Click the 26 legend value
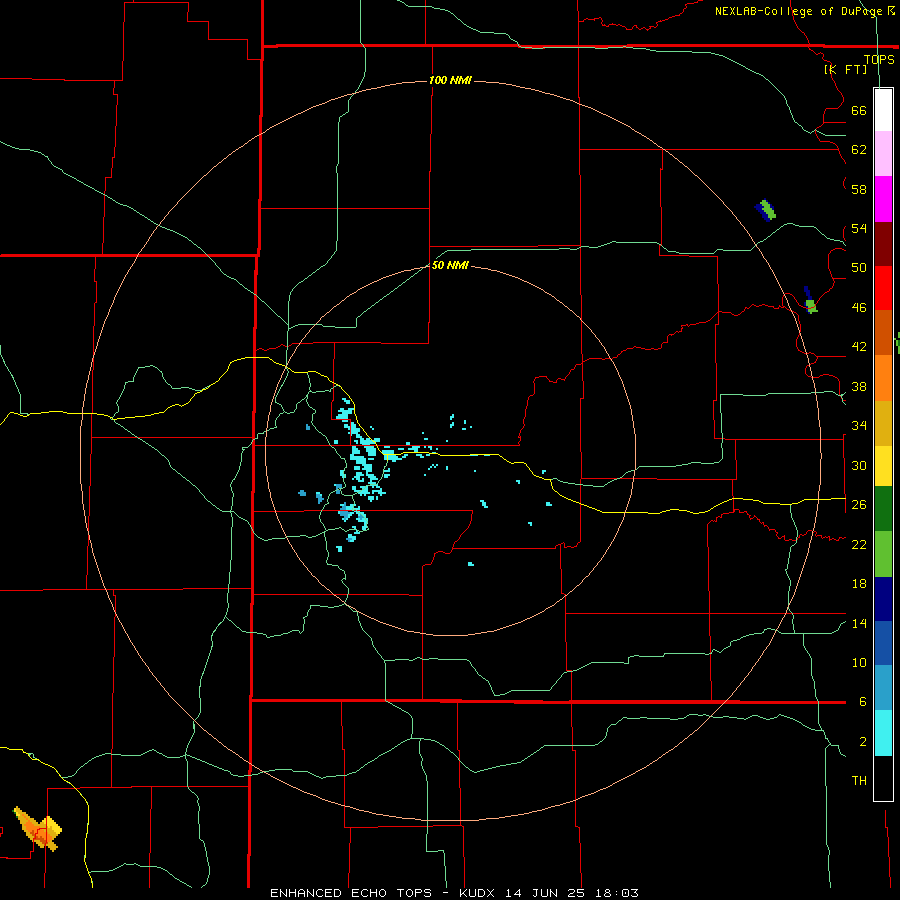Screen dimensions: 900x900 click(x=859, y=505)
